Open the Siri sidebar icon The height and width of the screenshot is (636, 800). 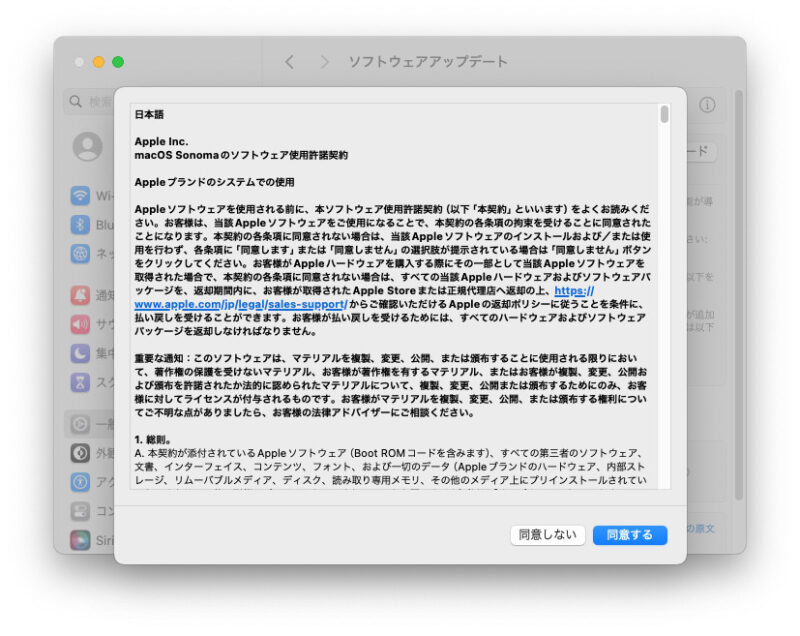click(80, 540)
